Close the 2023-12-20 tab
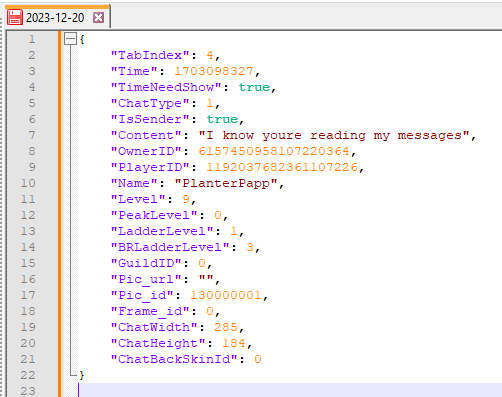This screenshot has height=397, width=502. pos(98,17)
